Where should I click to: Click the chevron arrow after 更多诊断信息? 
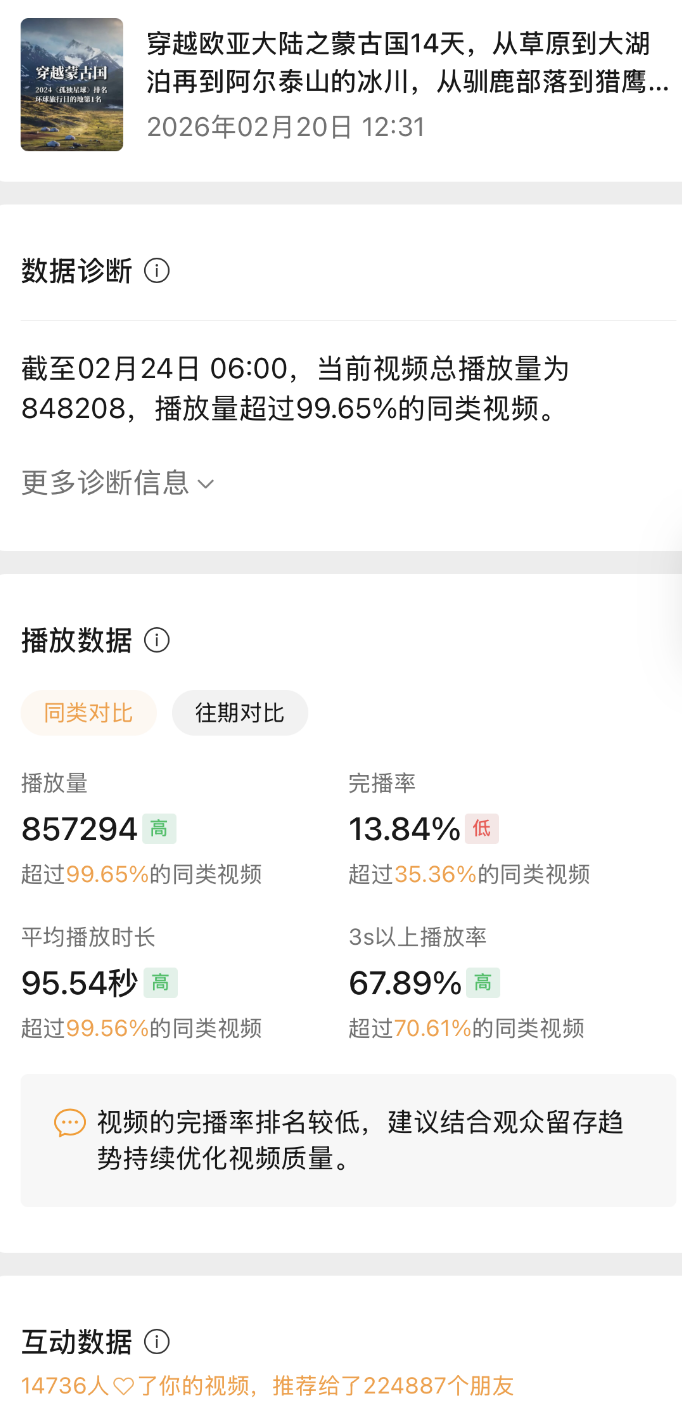(x=207, y=484)
